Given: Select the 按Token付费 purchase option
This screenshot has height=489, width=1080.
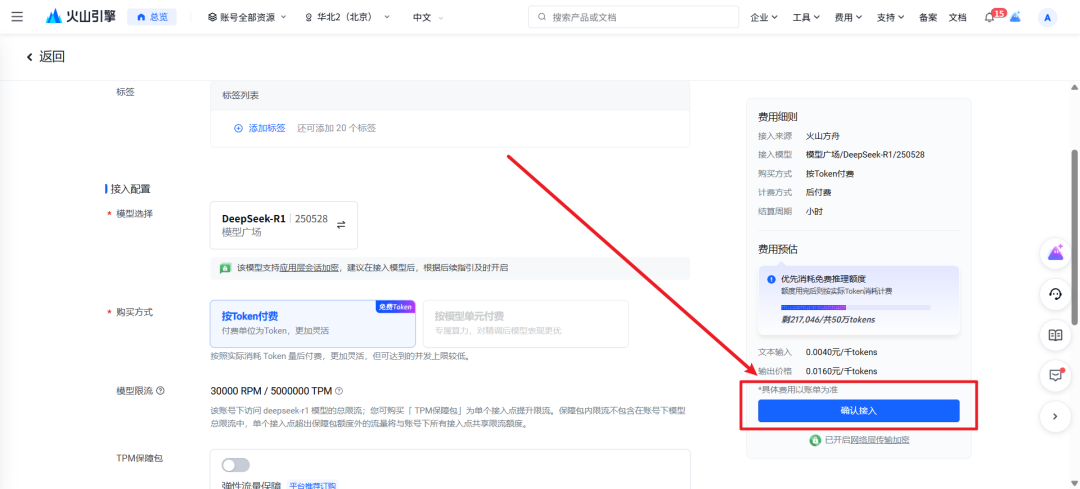Looking at the screenshot, I should 313,323.
